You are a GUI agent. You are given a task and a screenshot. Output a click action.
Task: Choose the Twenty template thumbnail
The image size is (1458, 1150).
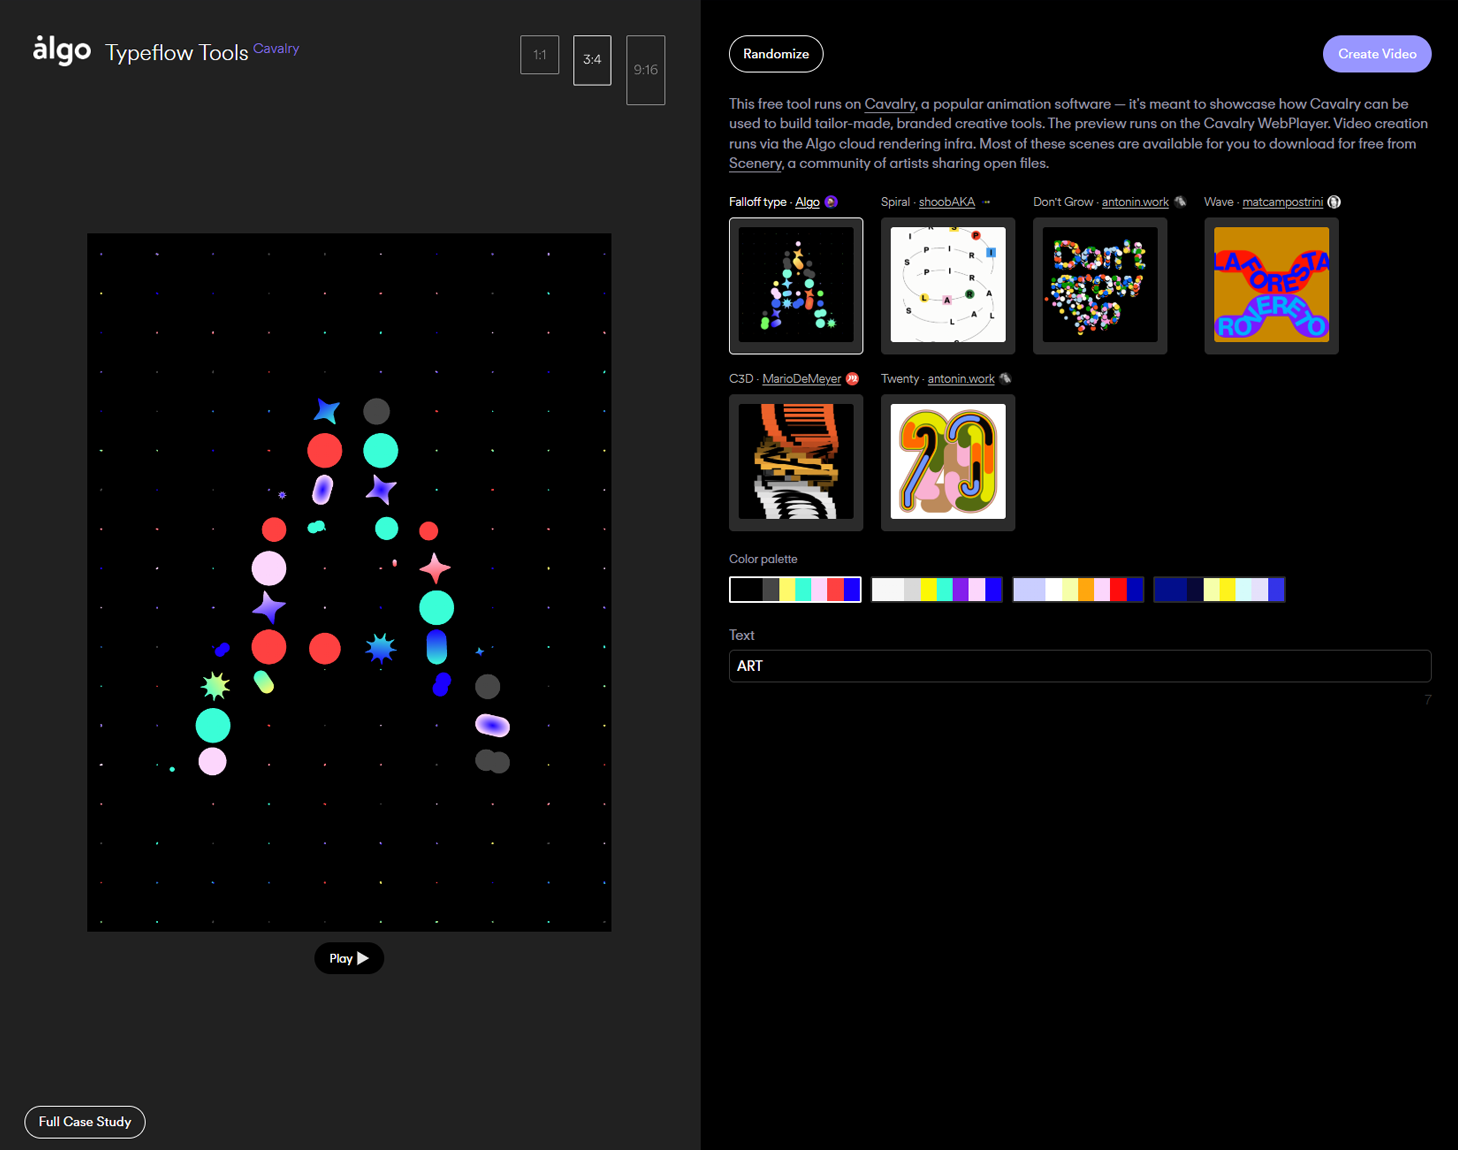pos(947,462)
